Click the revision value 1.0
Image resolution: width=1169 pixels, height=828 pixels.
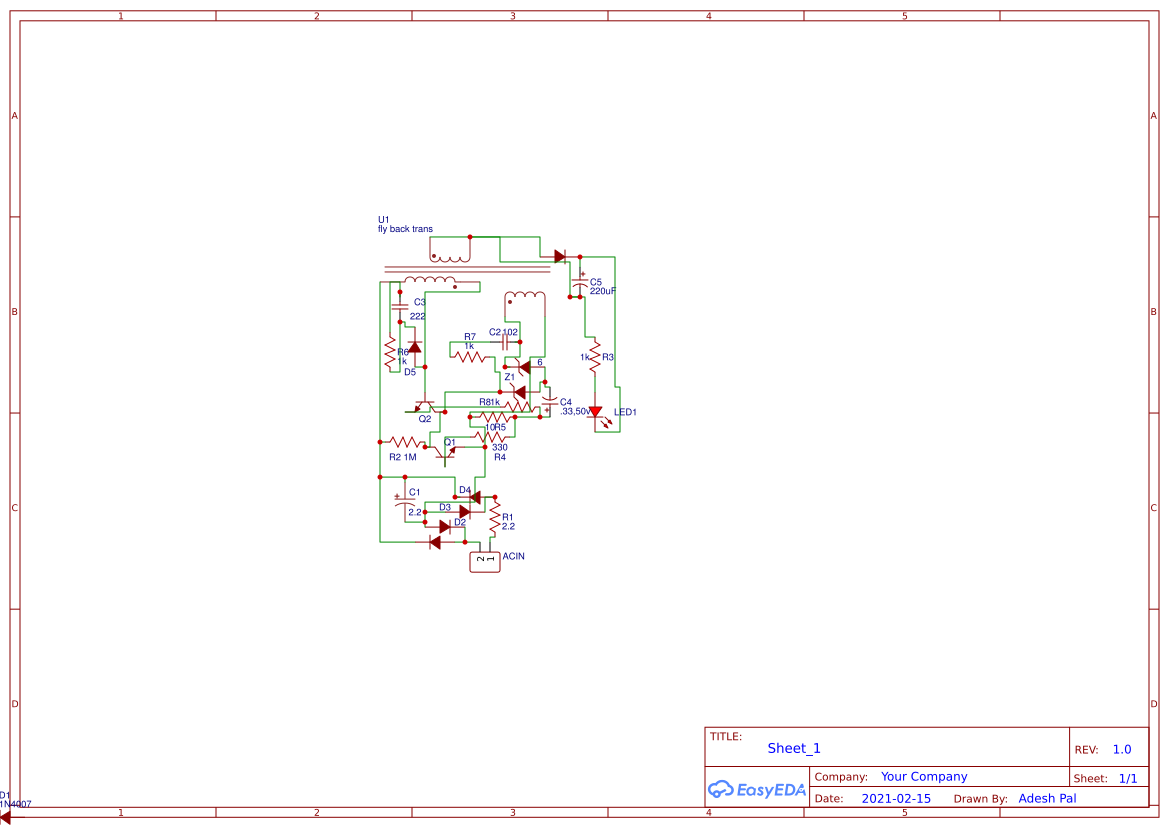[1120, 749]
